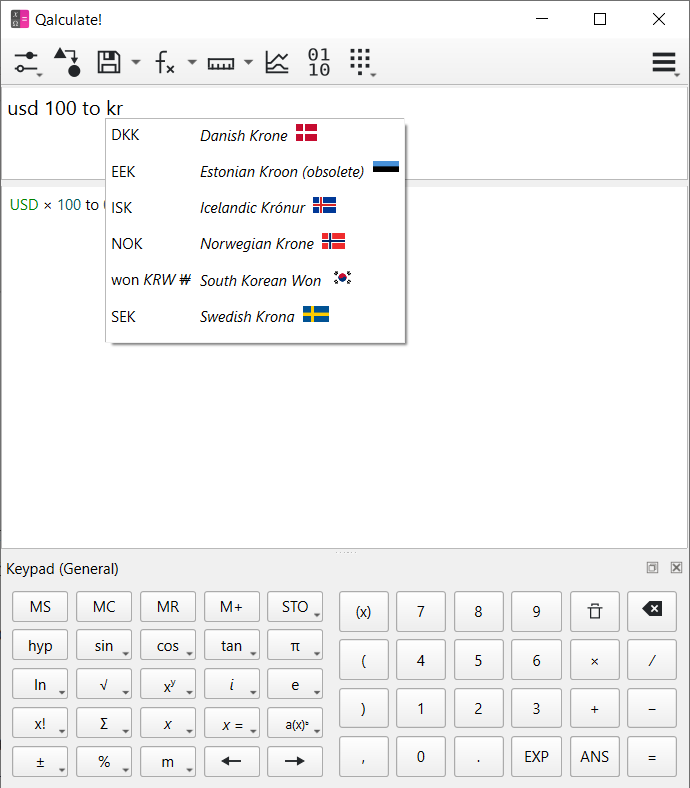This screenshot has height=788, width=690.
Task: Click the backspace delete icon
Action: pyautogui.click(x=652, y=612)
